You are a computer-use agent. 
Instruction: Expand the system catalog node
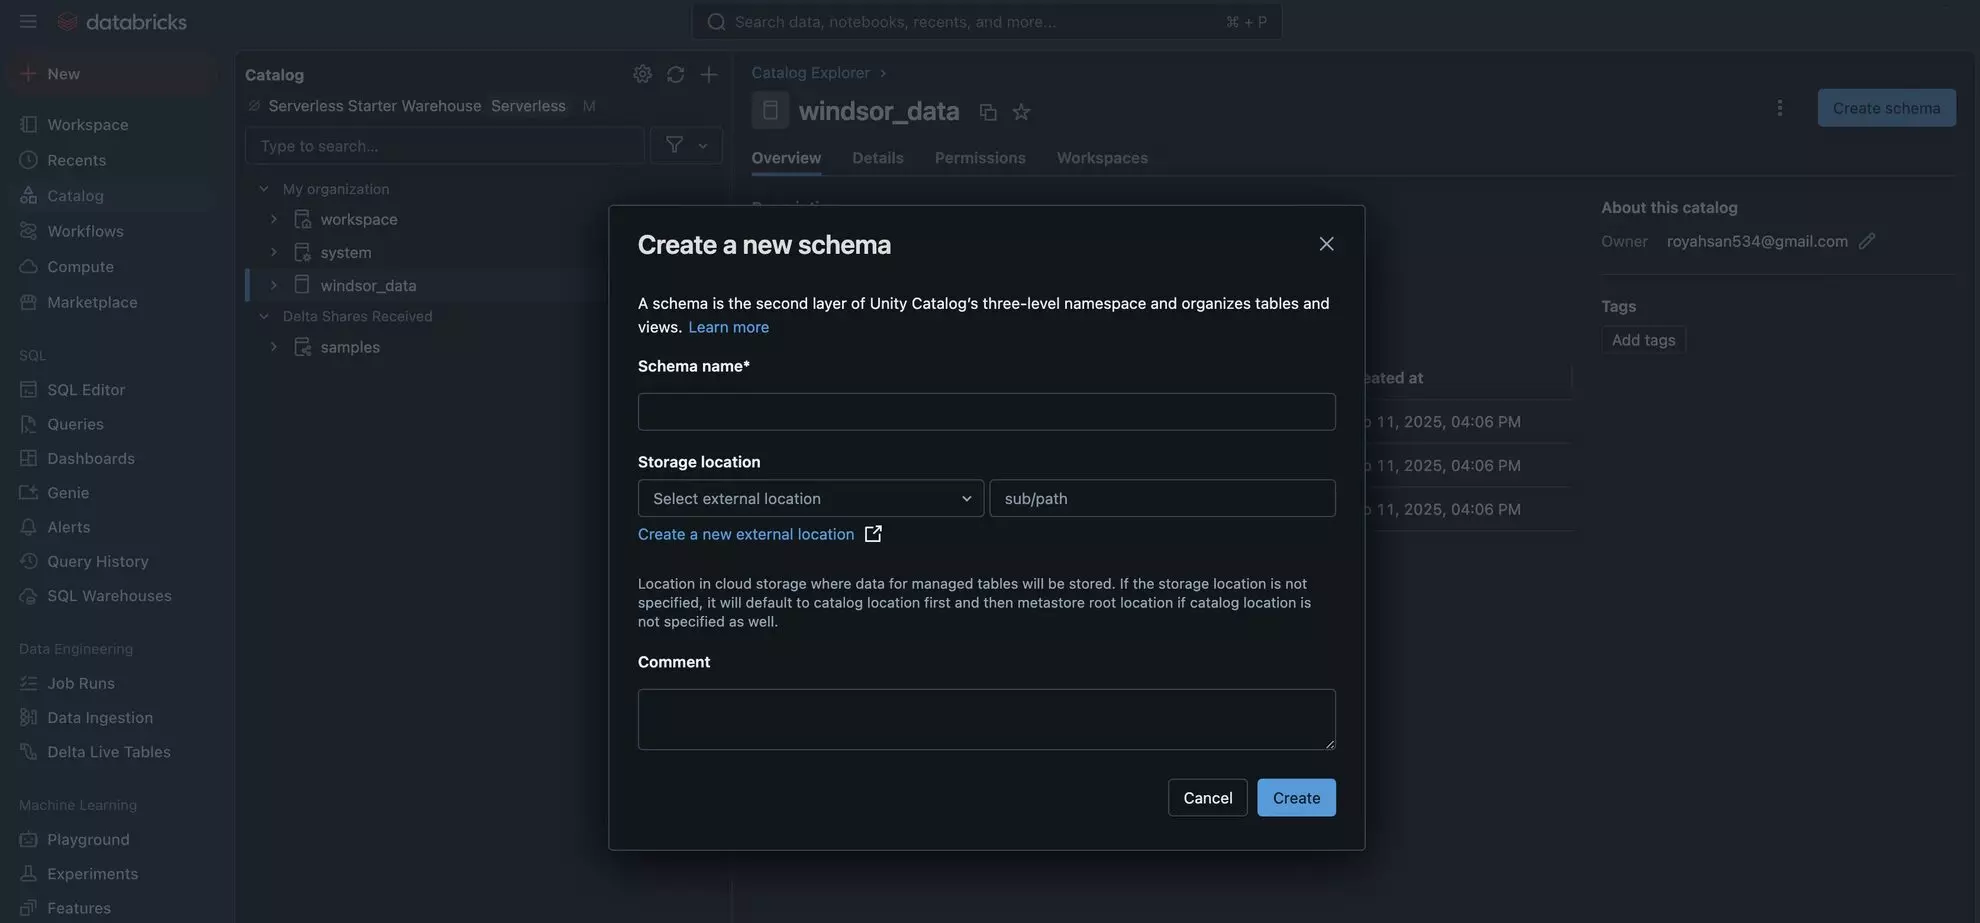point(273,253)
